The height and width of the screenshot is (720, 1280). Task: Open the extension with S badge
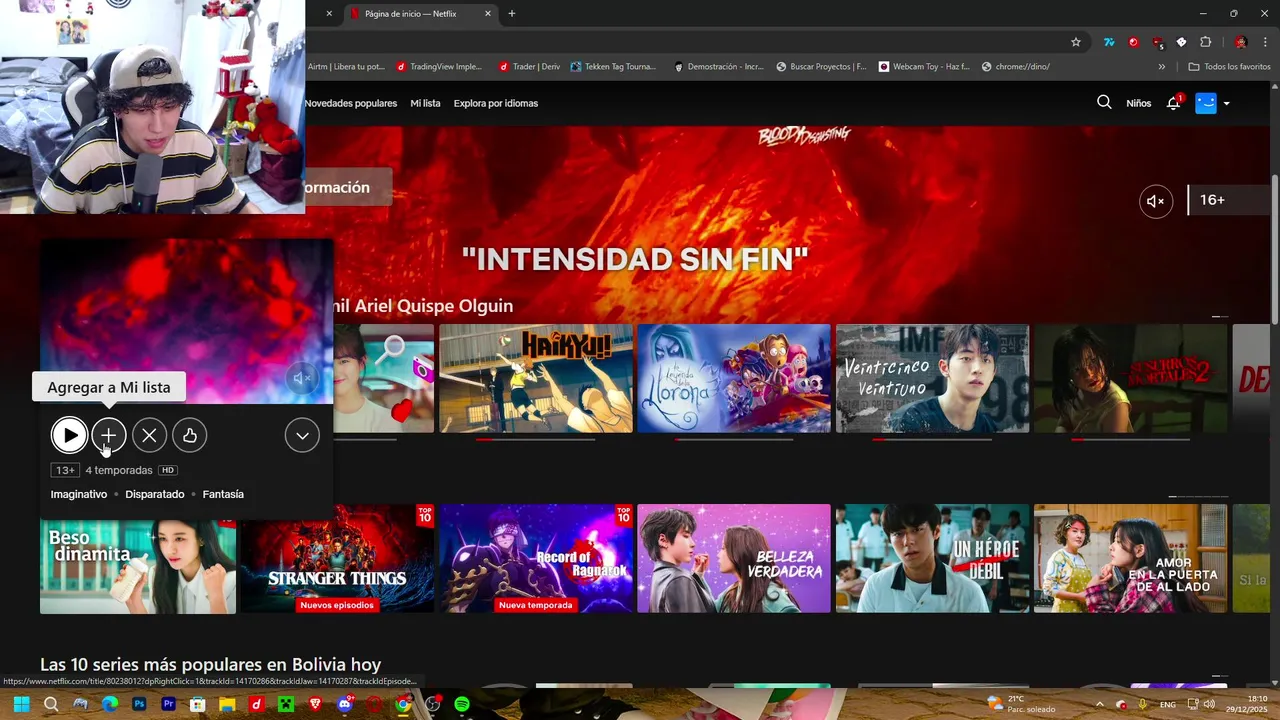(x=1157, y=42)
